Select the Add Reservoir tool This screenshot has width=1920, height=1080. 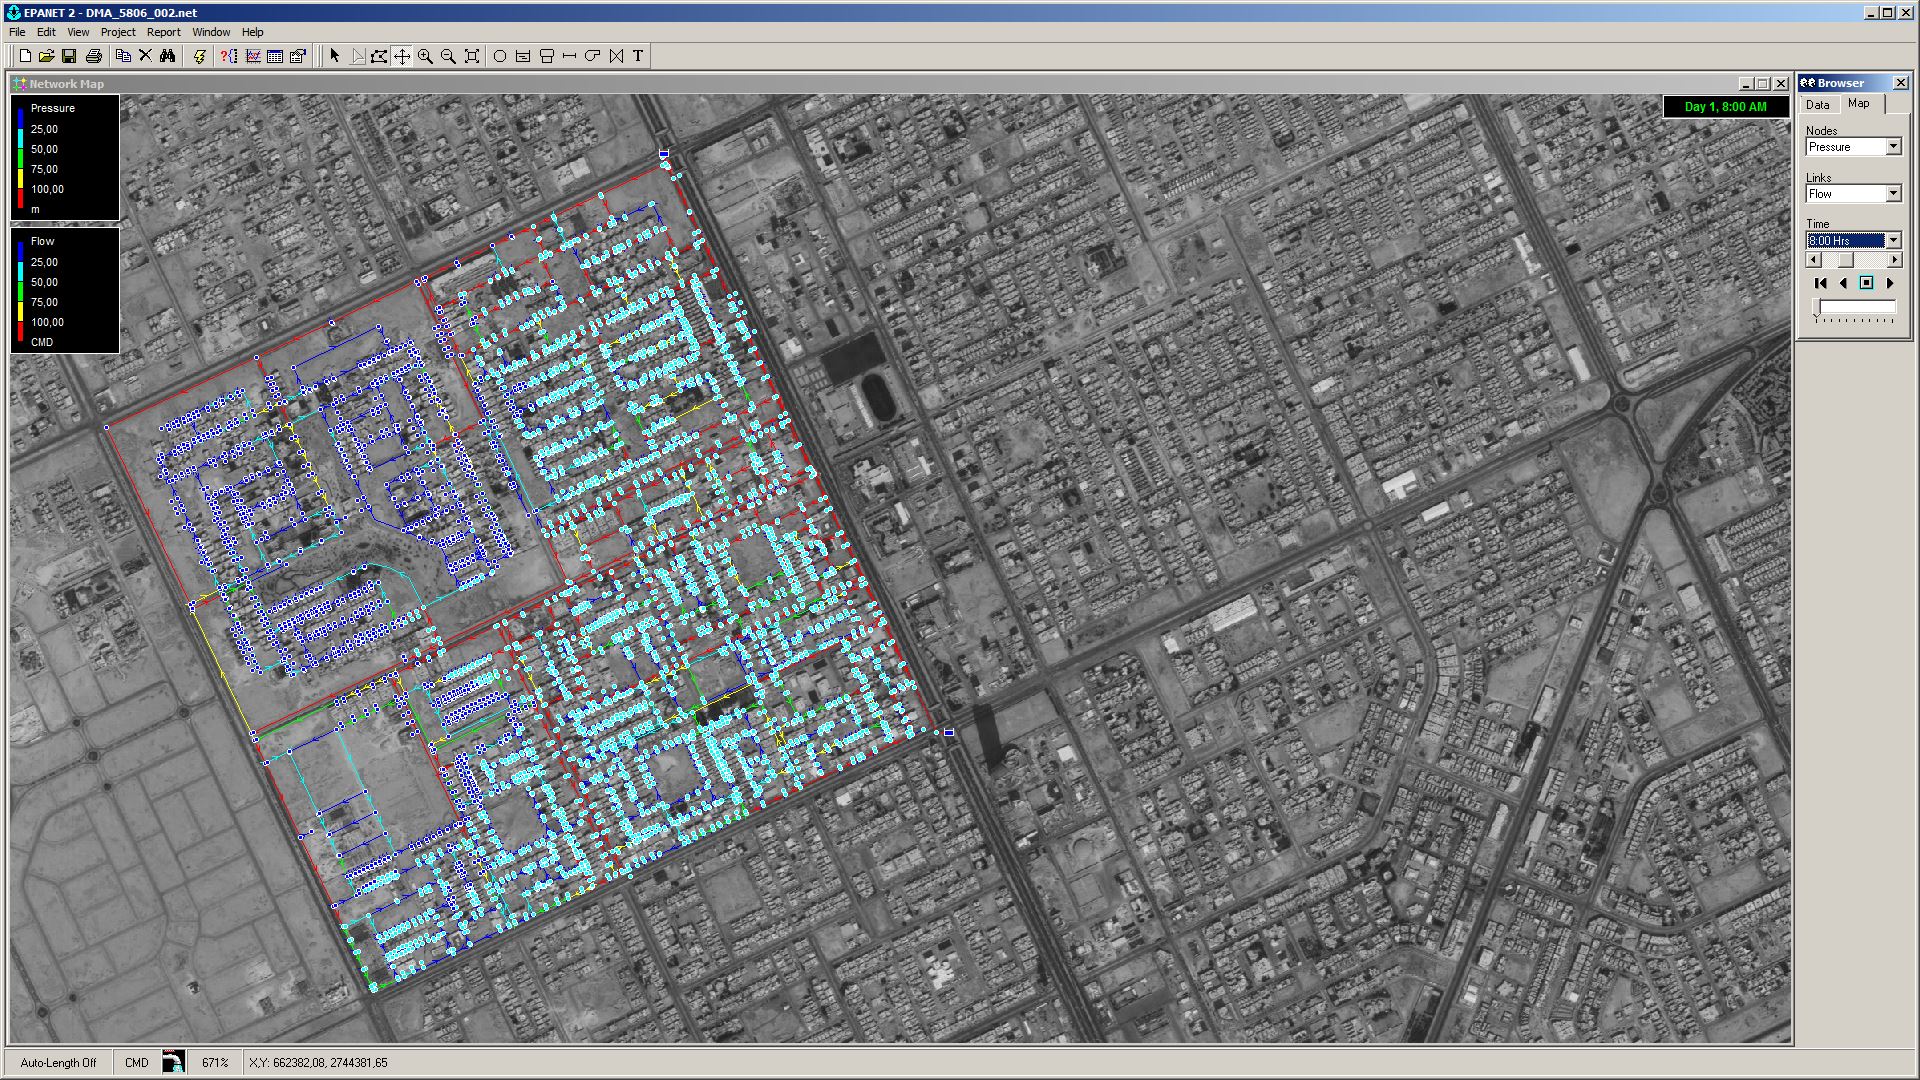pyautogui.click(x=522, y=56)
